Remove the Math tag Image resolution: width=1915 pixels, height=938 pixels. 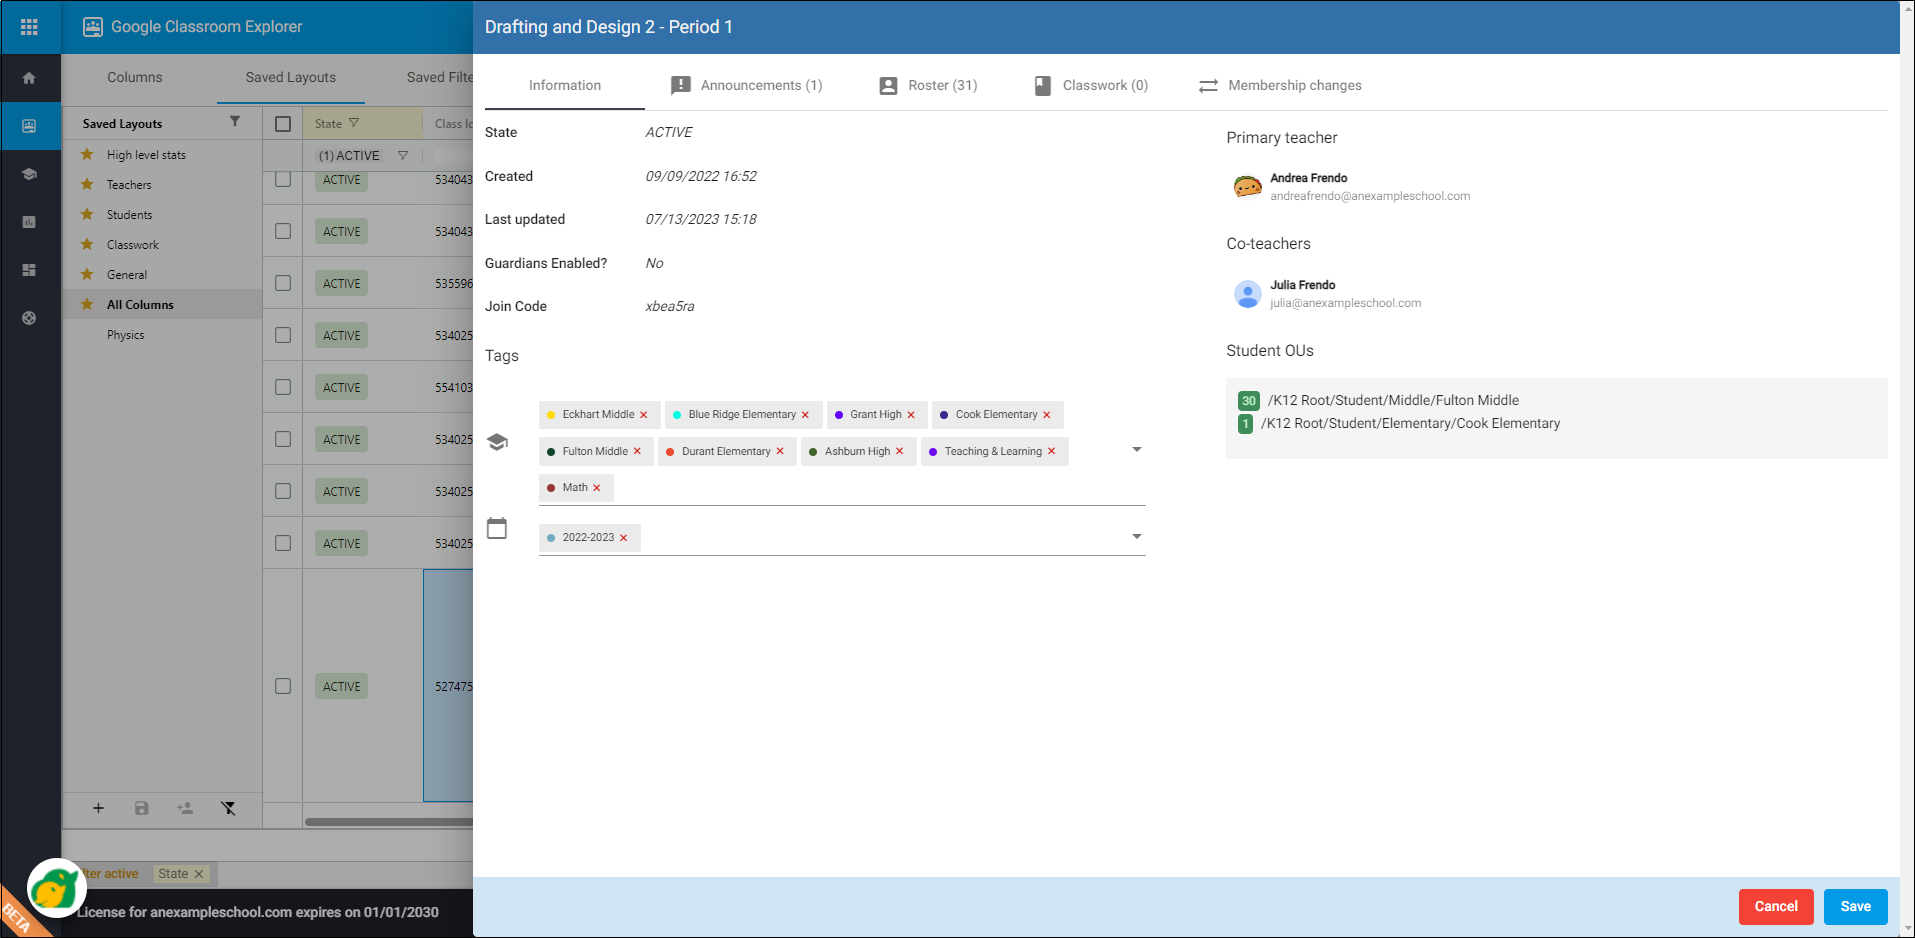click(x=597, y=488)
